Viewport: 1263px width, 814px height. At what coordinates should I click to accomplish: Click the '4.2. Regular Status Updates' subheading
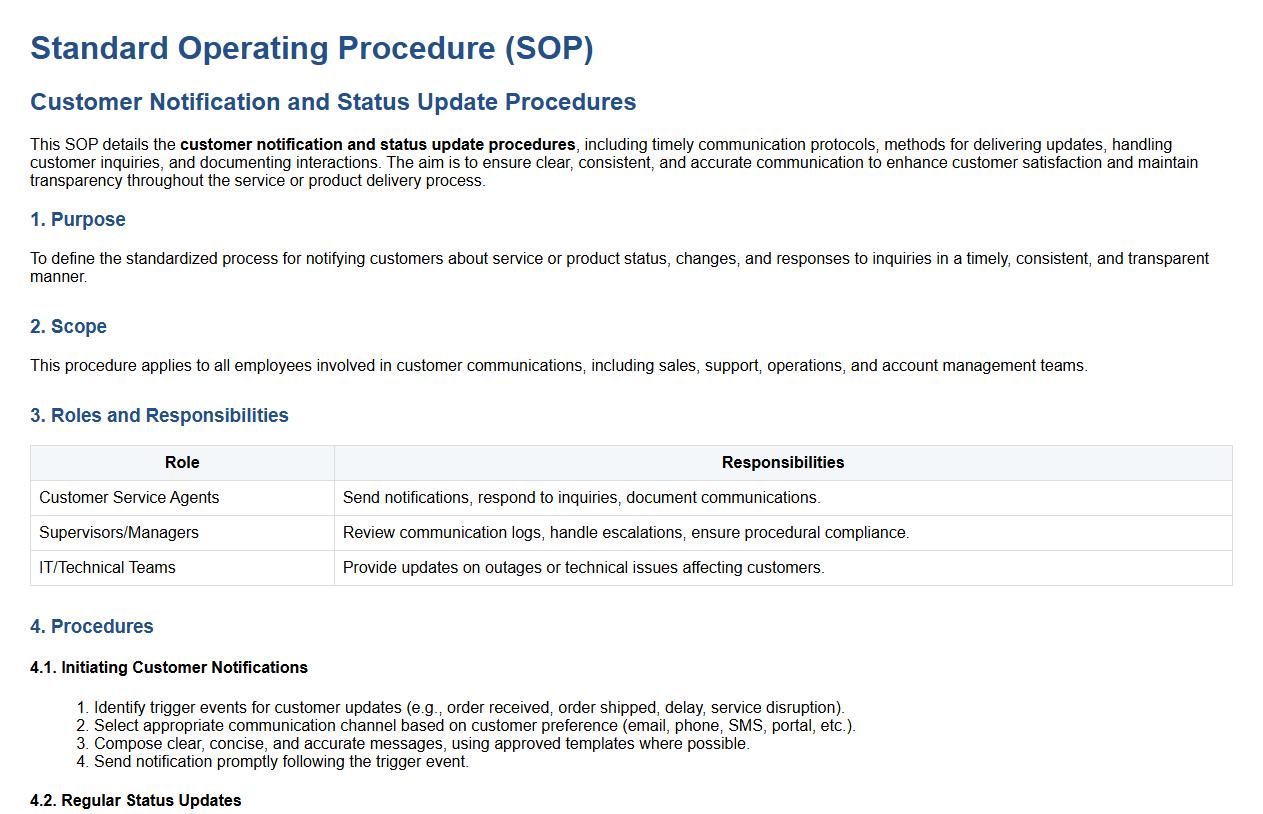pyautogui.click(x=136, y=800)
